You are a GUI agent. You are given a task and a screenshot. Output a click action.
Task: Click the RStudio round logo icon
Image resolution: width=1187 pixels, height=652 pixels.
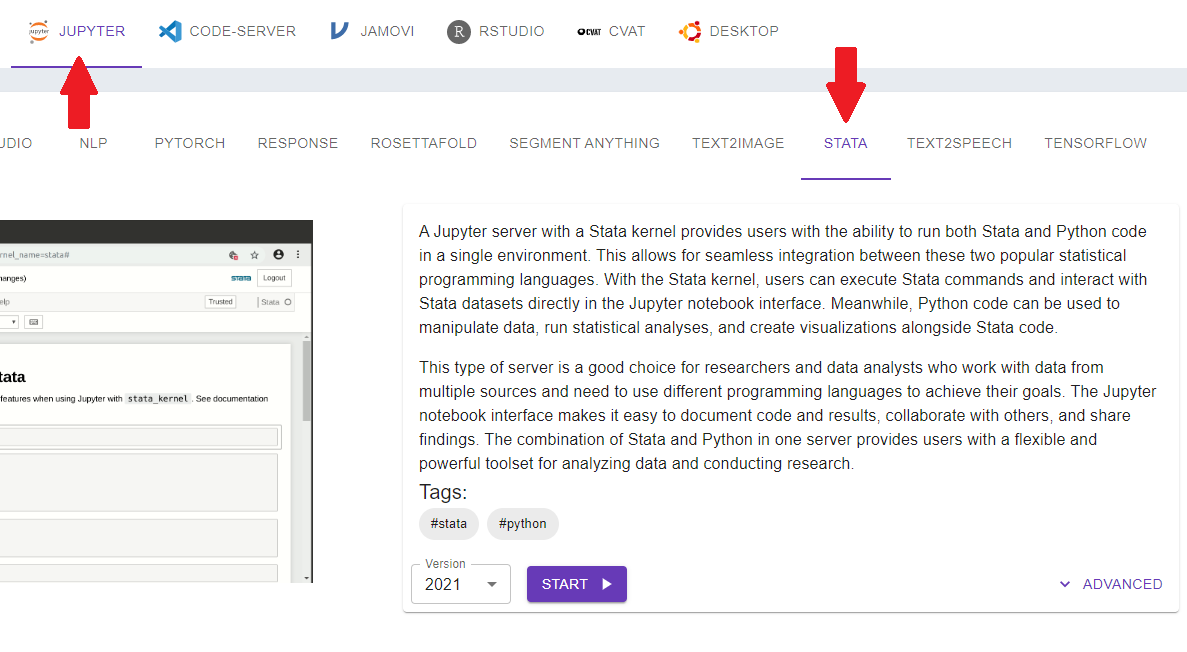458,31
